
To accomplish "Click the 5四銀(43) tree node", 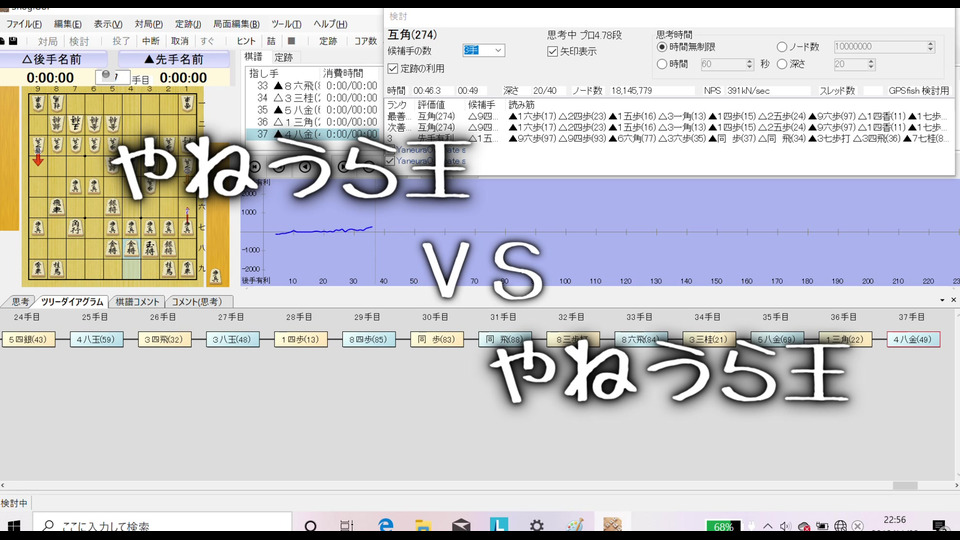I will tap(28, 339).
